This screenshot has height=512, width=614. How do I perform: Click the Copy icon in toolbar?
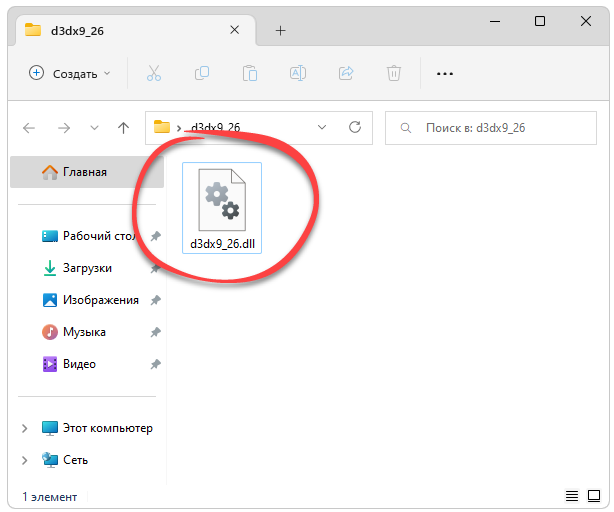pos(202,73)
